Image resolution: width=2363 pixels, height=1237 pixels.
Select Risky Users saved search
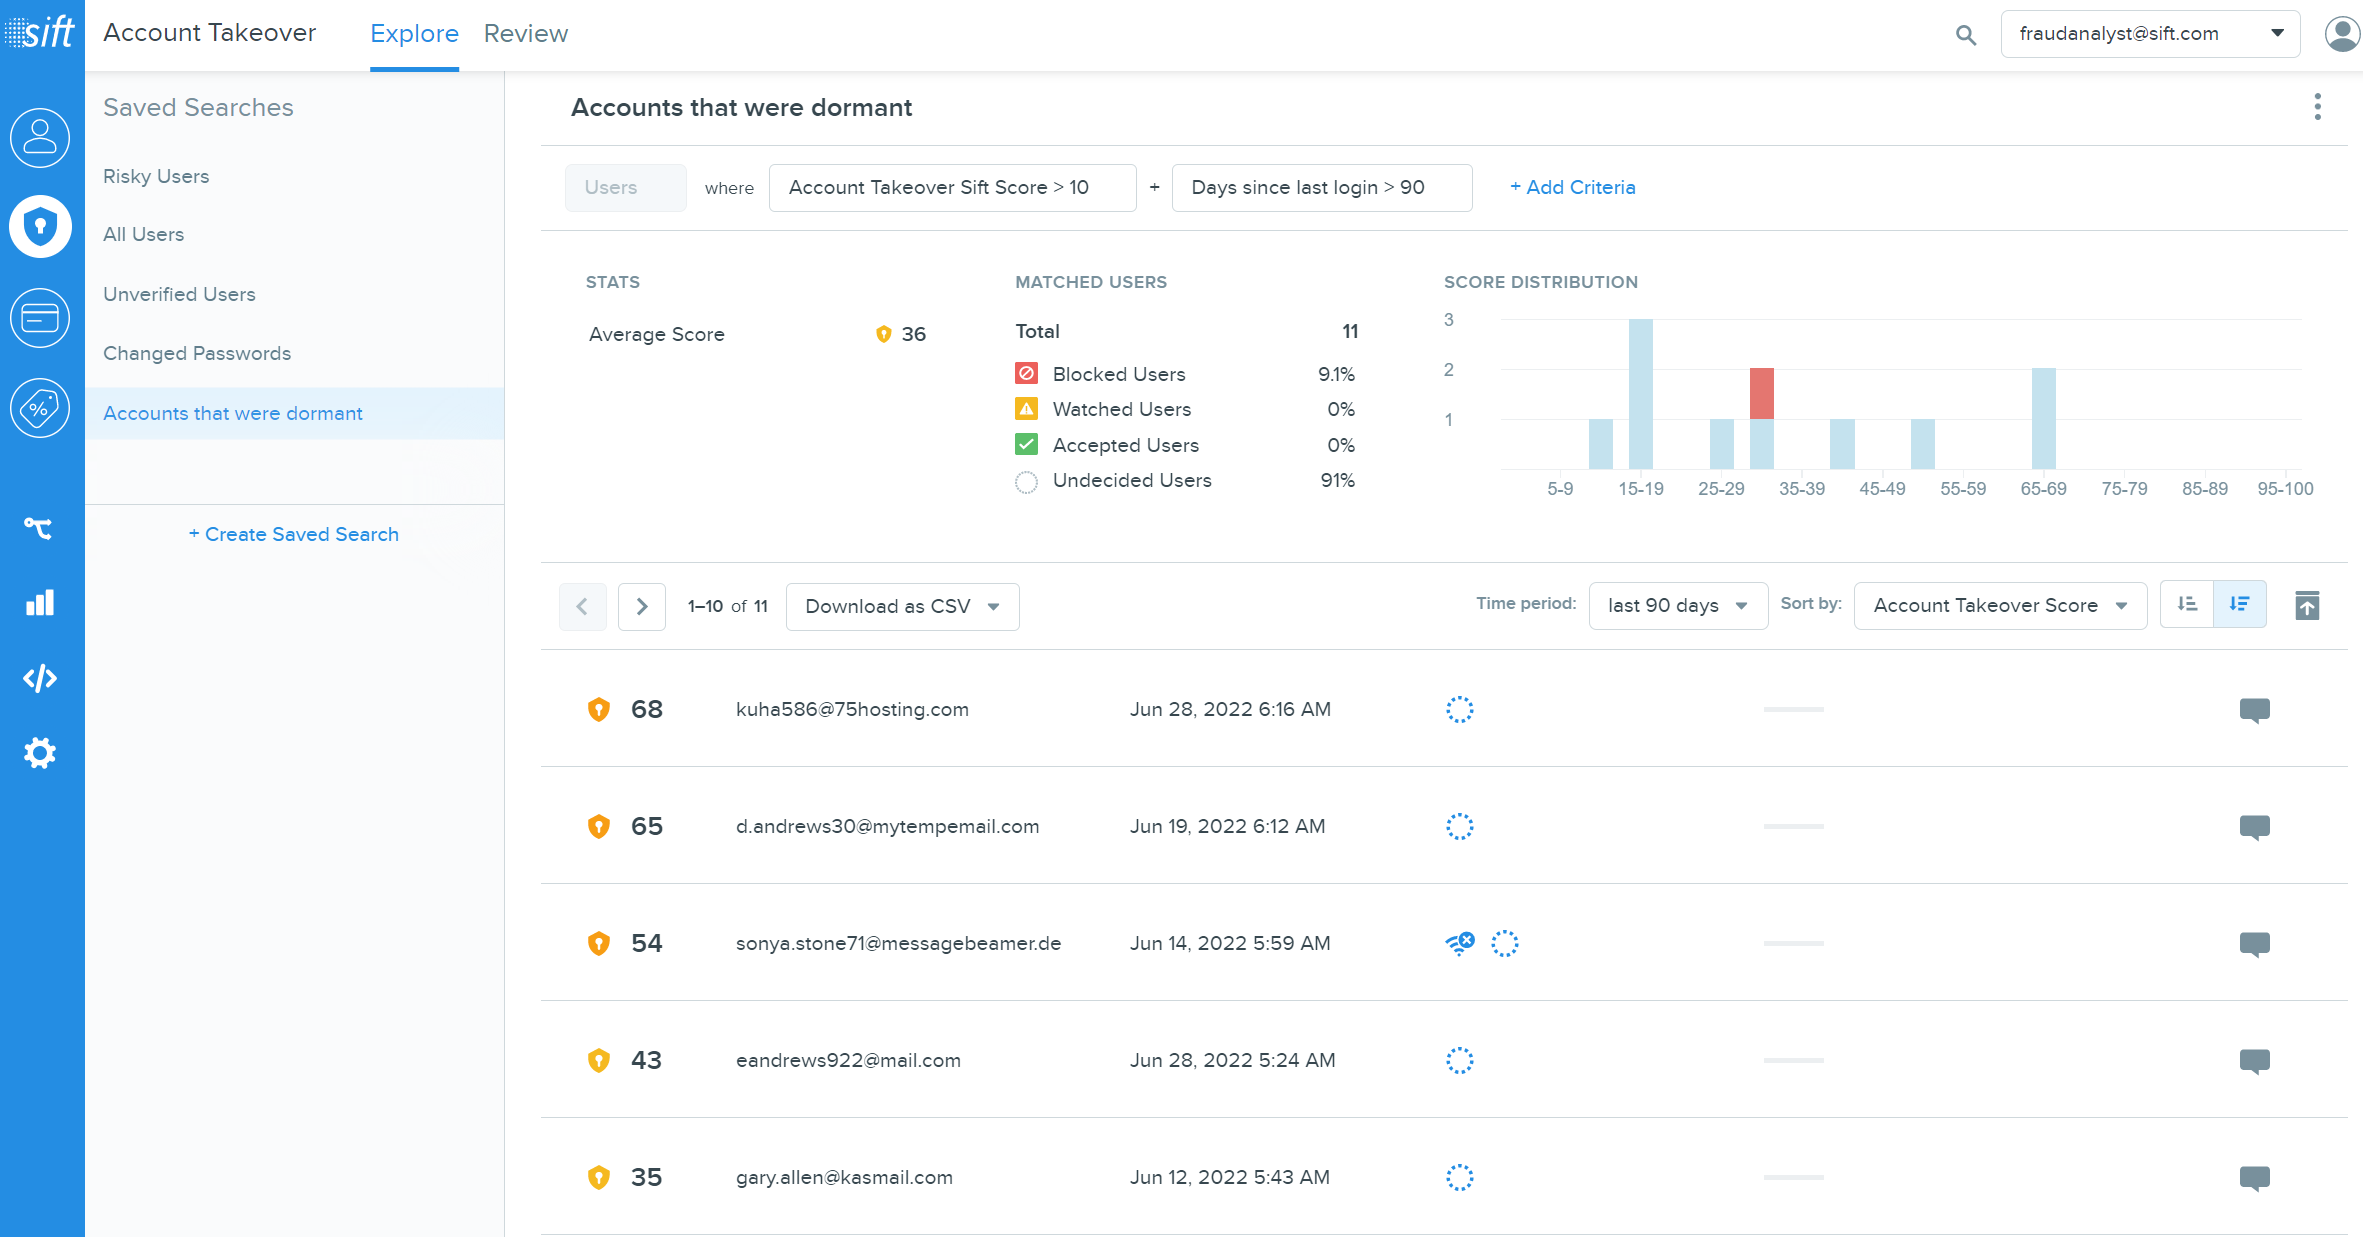coord(156,176)
